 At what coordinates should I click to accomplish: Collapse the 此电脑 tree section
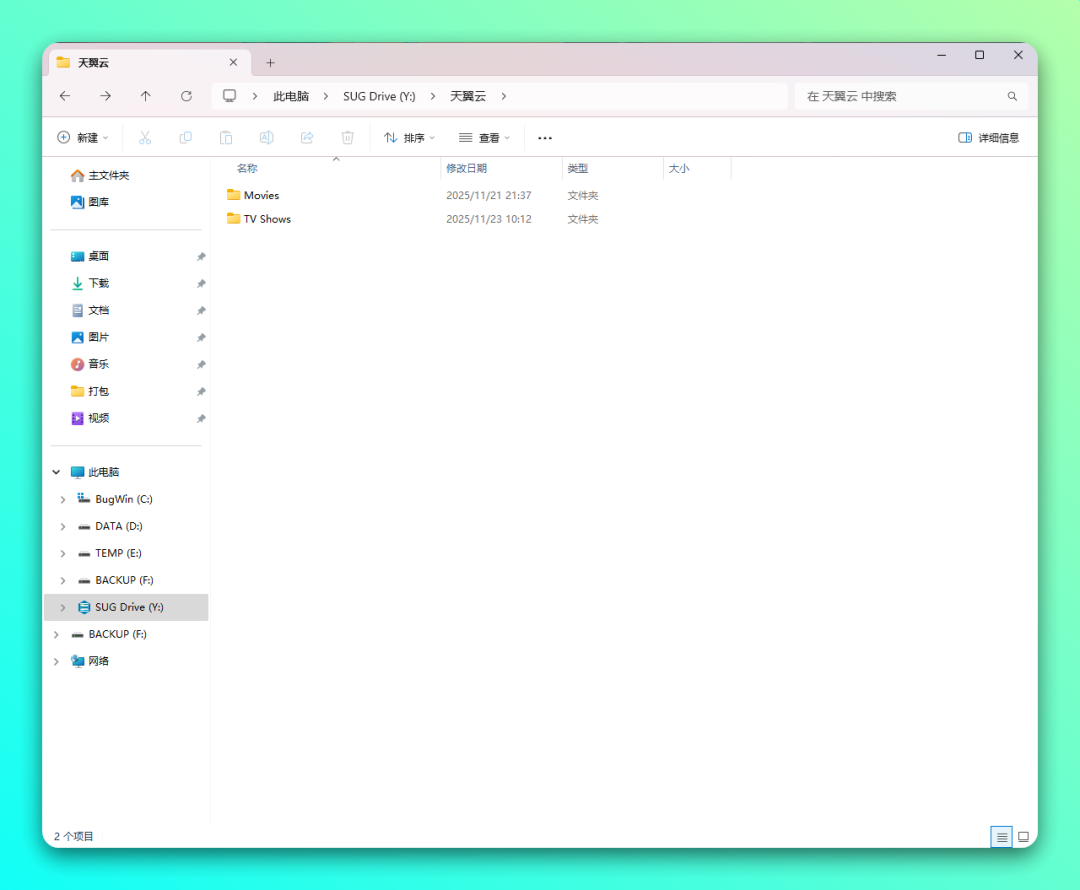(x=56, y=472)
